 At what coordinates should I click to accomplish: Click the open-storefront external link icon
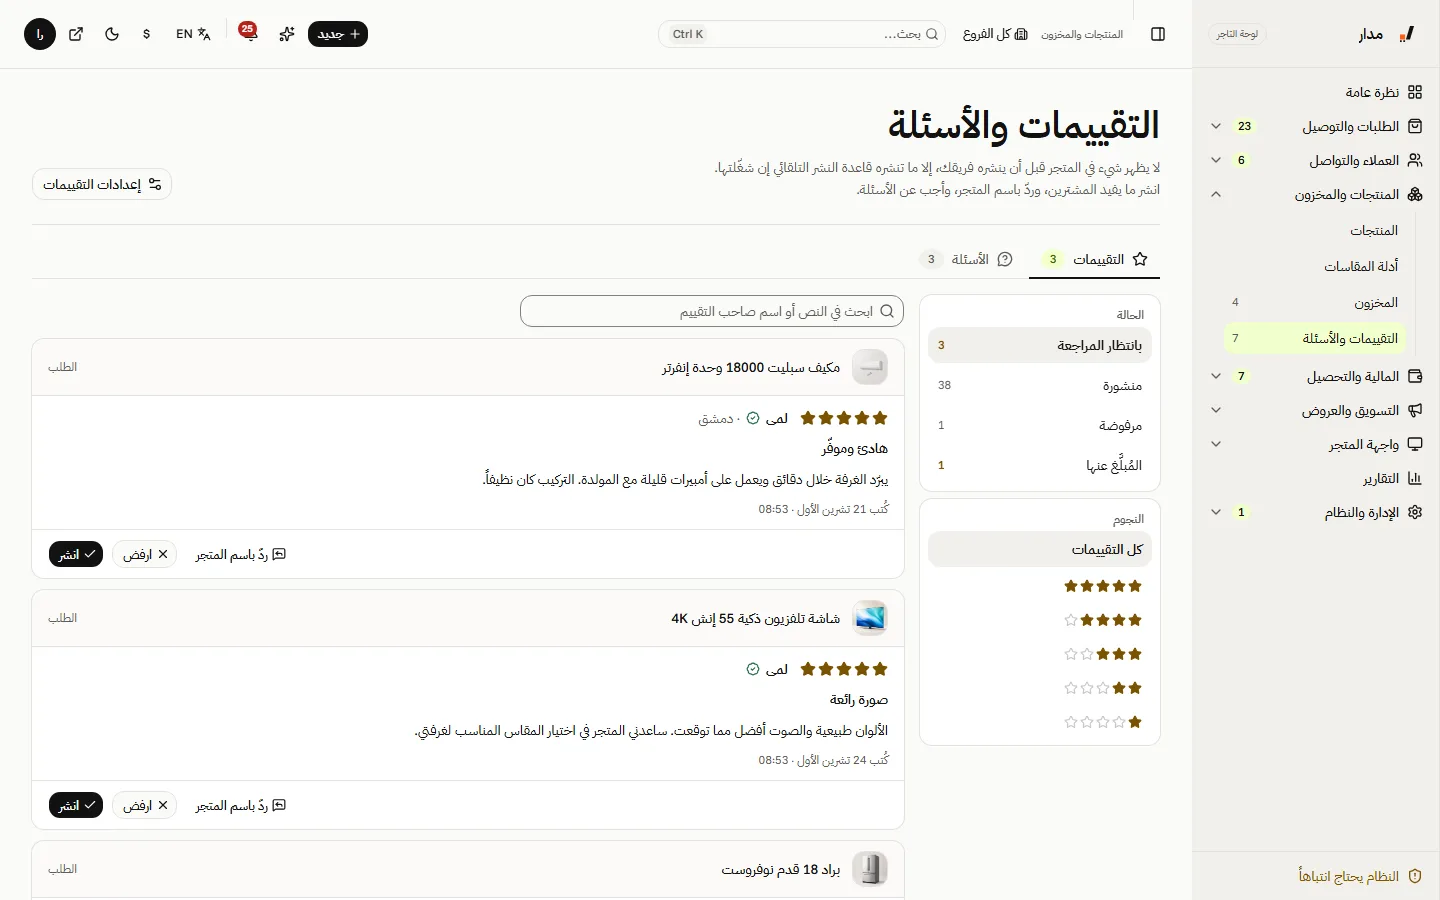coord(76,34)
